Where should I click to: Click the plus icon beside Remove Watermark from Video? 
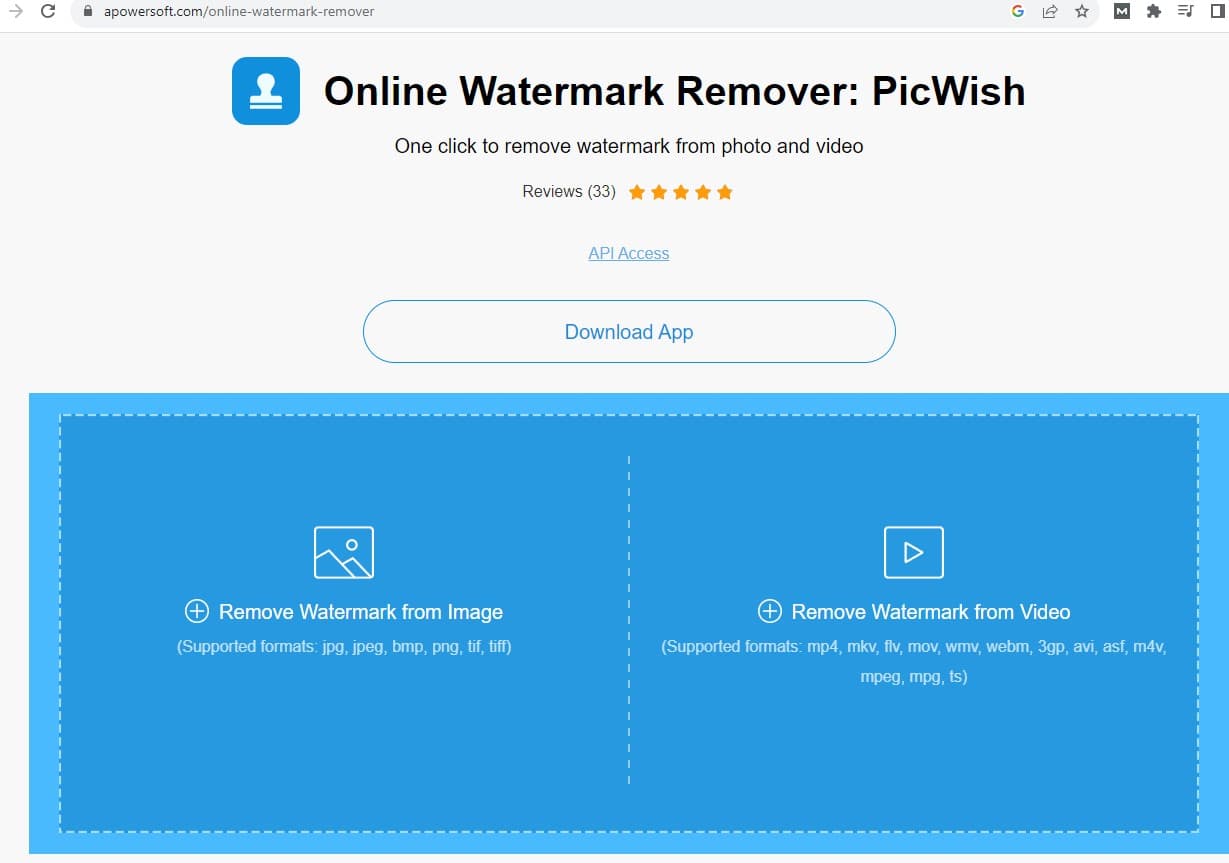769,611
